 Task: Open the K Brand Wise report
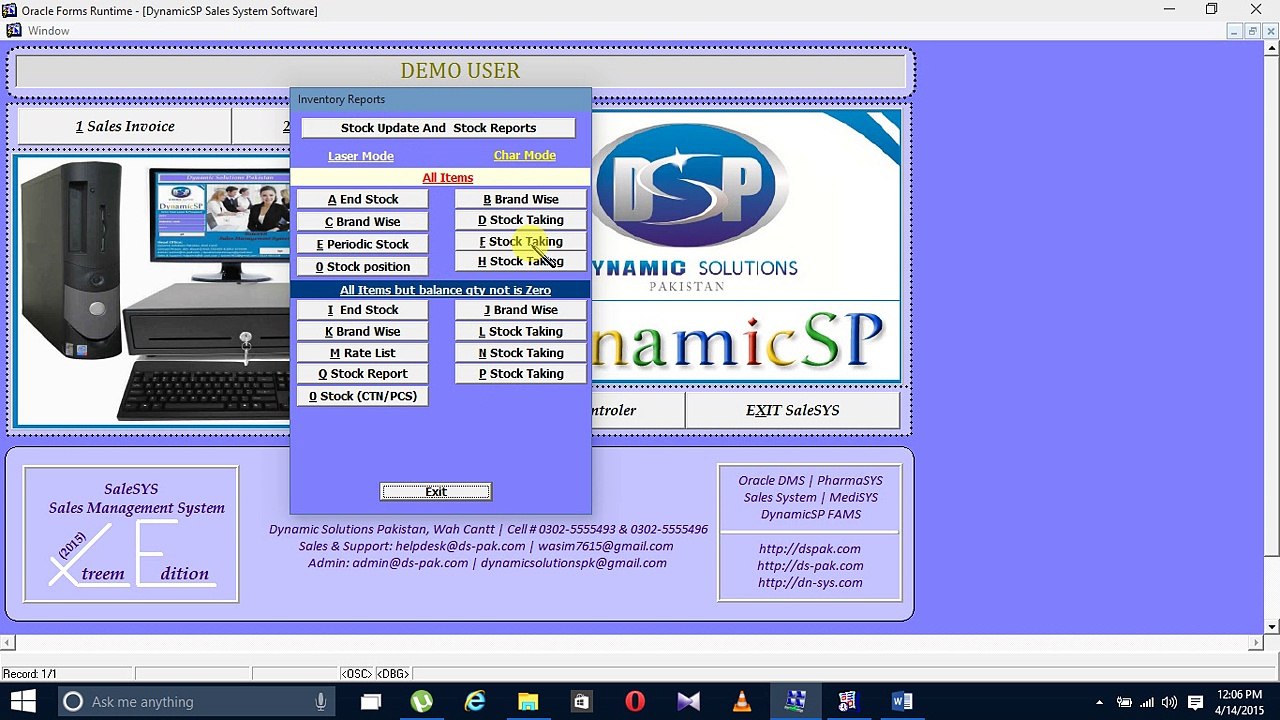(x=363, y=332)
